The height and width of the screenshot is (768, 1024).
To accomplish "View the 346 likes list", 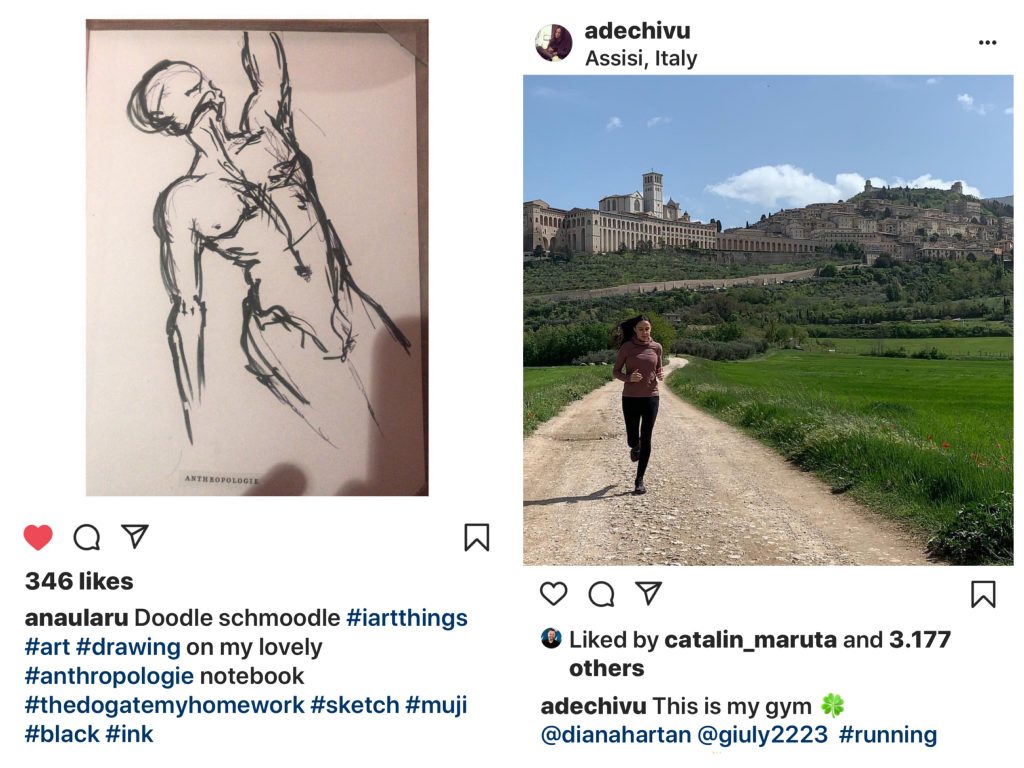I will [79, 581].
